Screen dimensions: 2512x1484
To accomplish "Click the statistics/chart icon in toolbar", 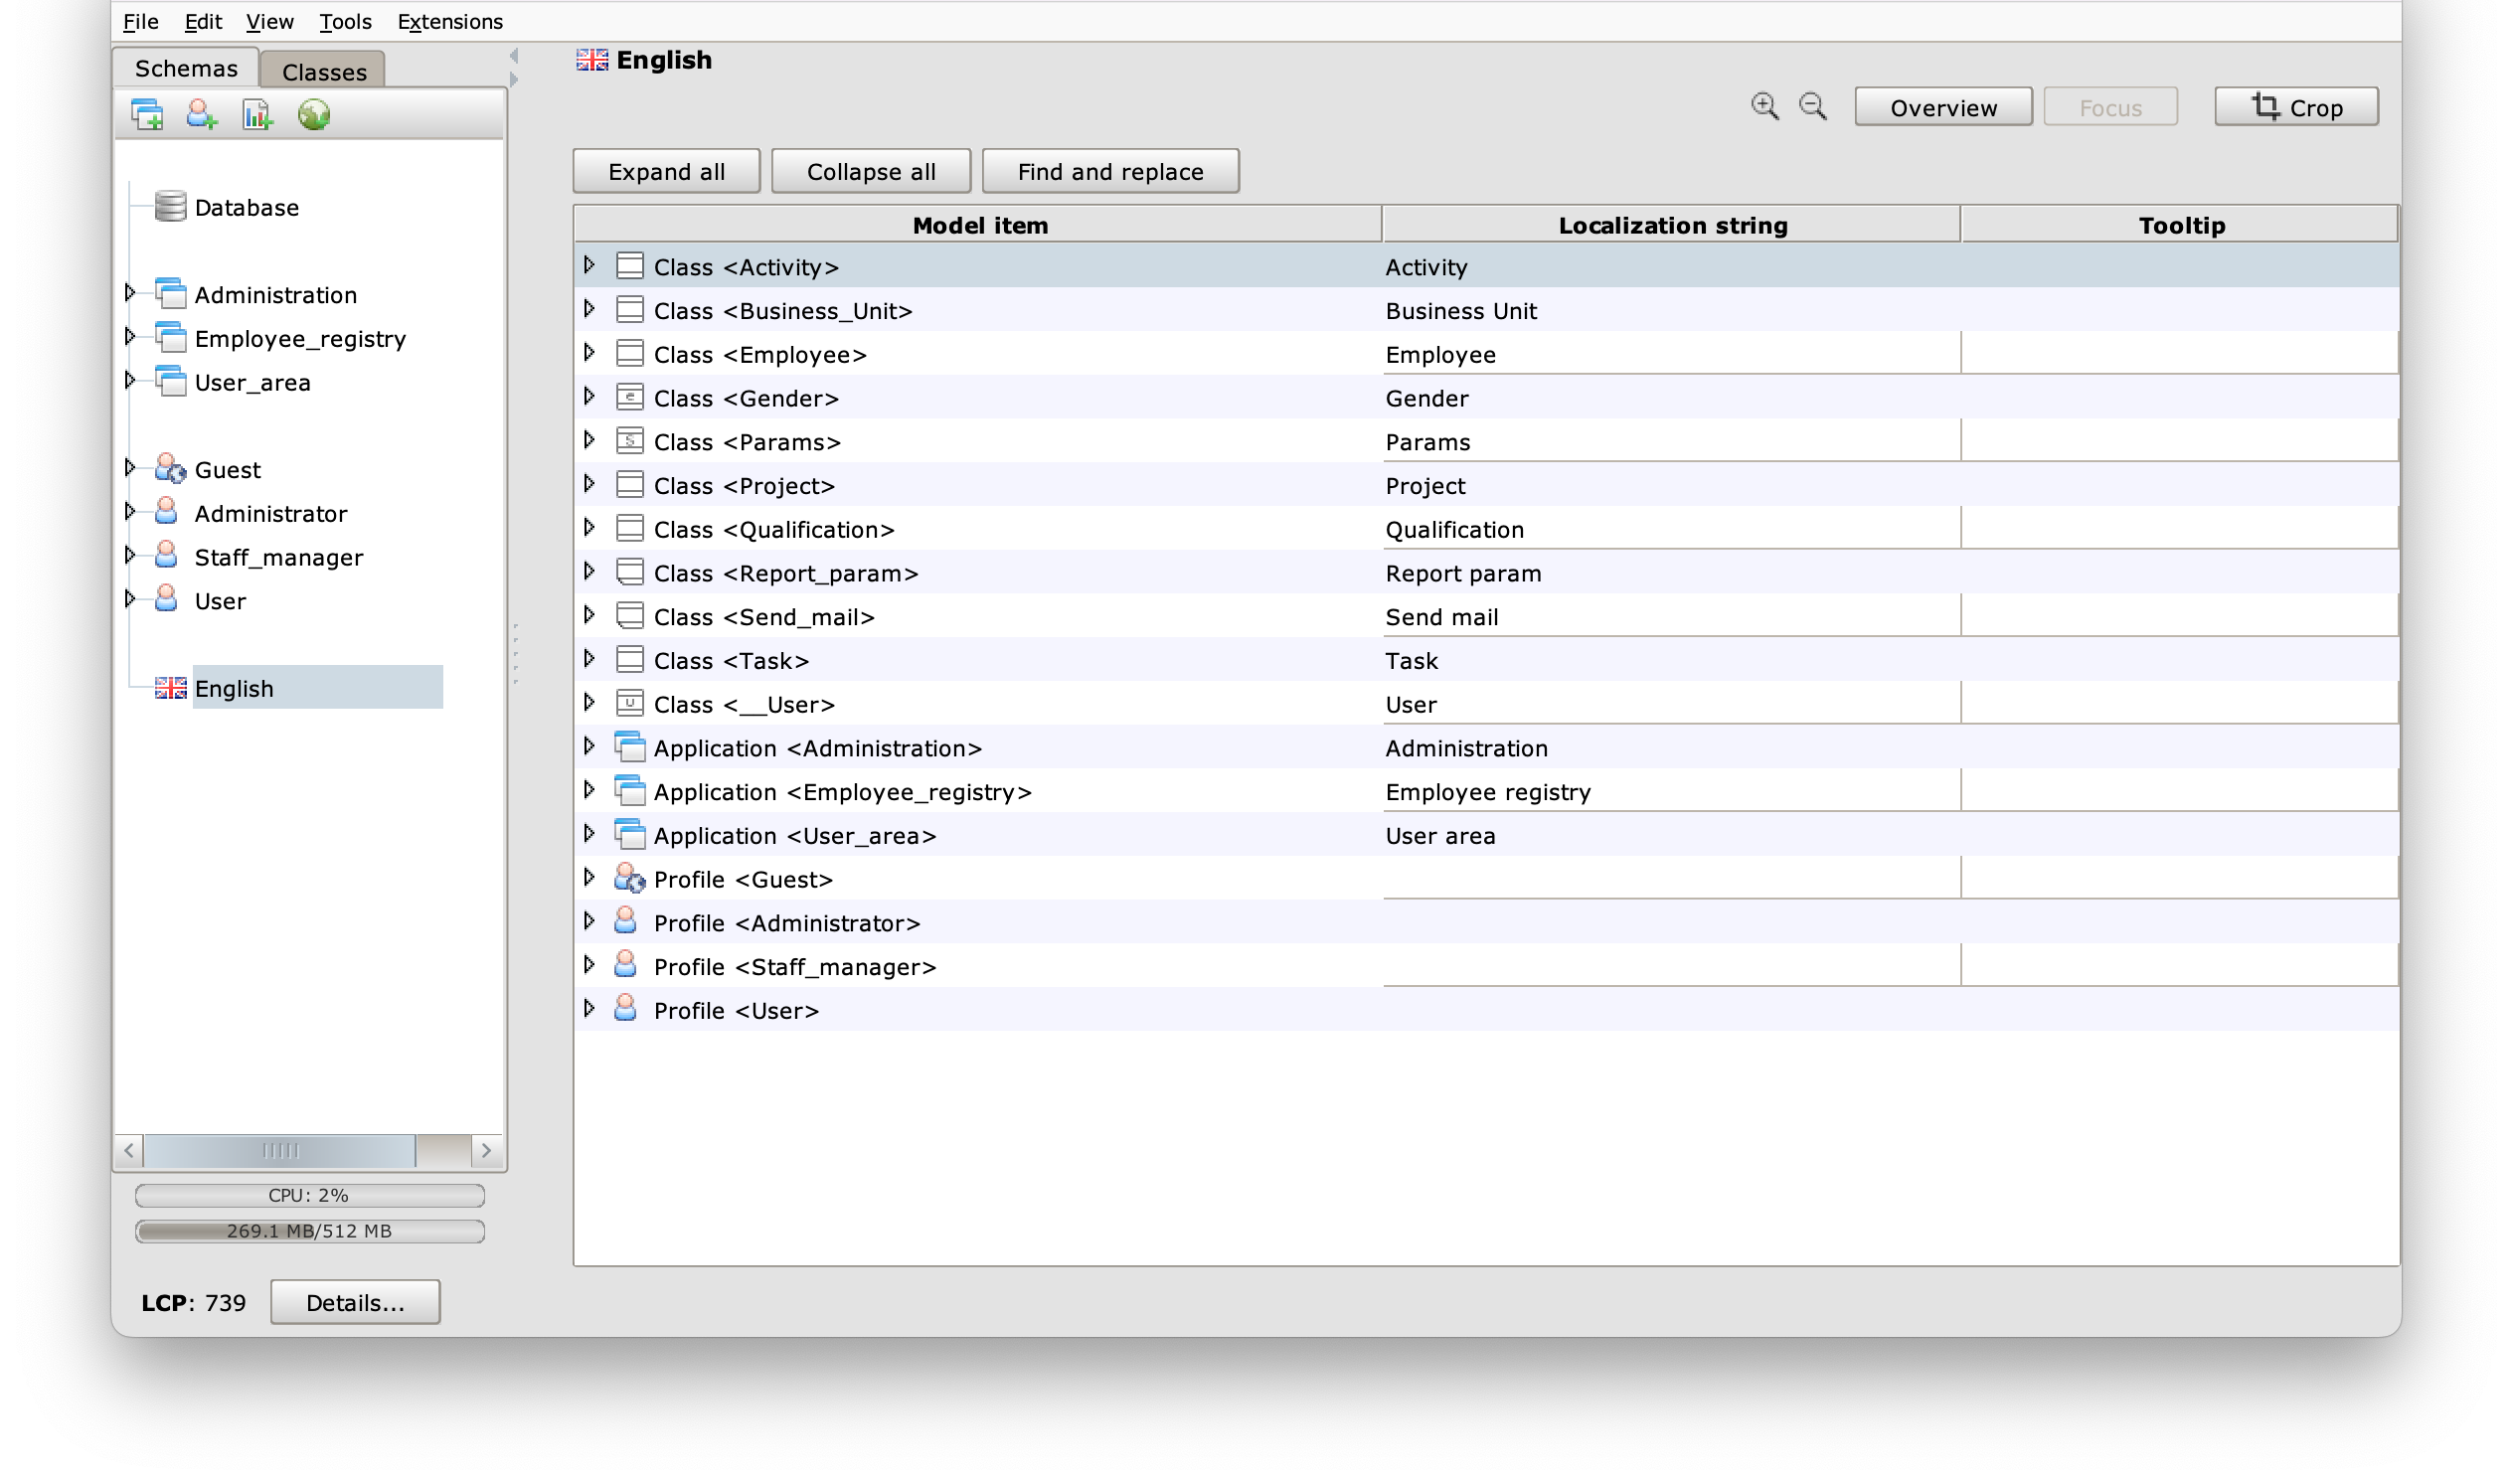I will click(254, 113).
